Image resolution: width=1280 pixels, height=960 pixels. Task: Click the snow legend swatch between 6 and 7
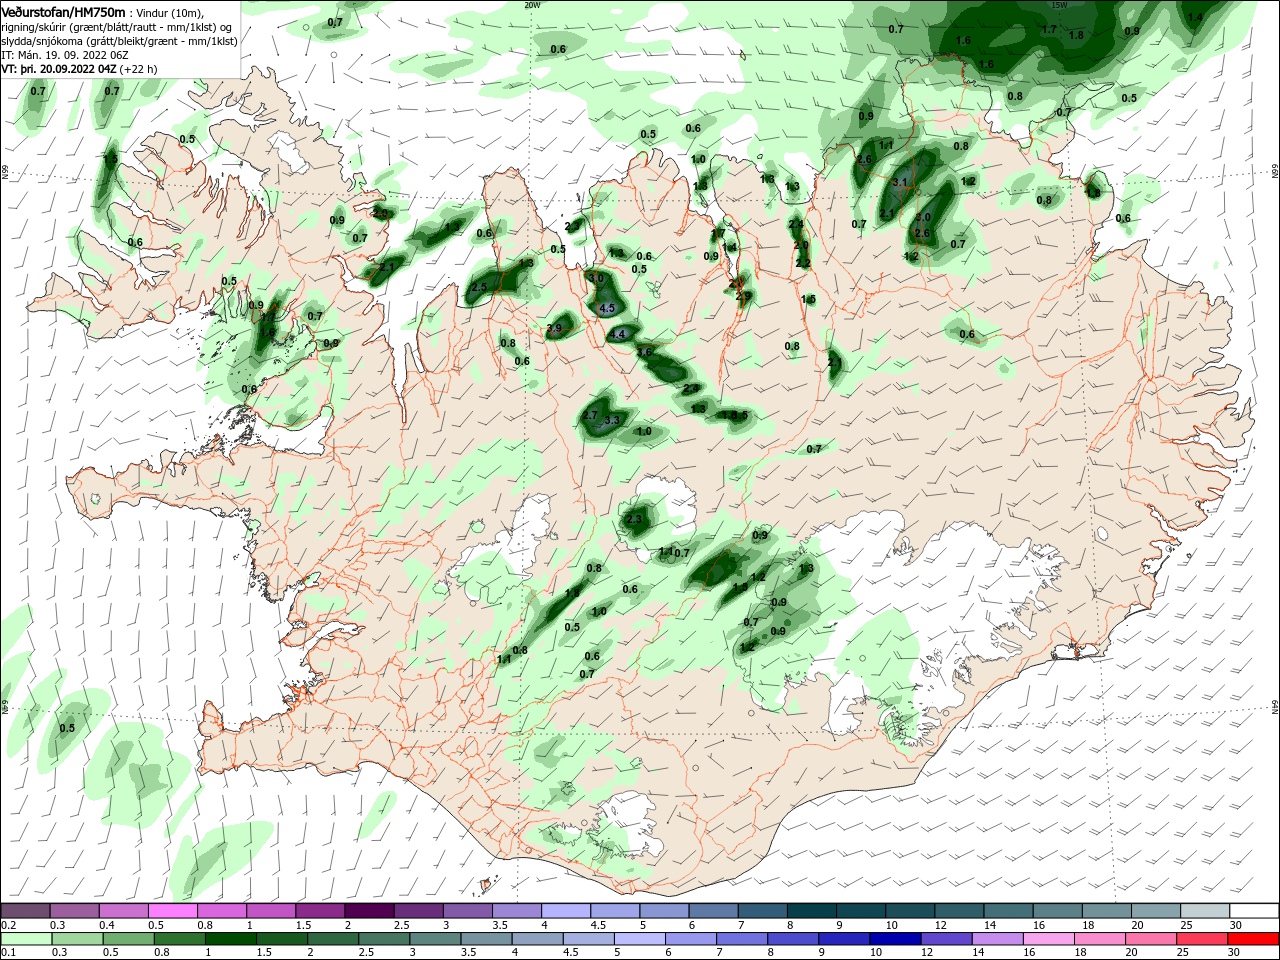tap(712, 911)
